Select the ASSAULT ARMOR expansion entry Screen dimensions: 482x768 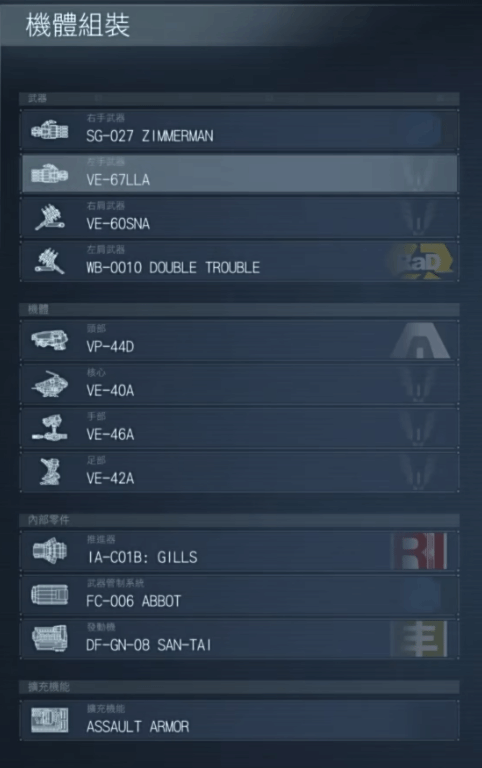tap(240, 720)
